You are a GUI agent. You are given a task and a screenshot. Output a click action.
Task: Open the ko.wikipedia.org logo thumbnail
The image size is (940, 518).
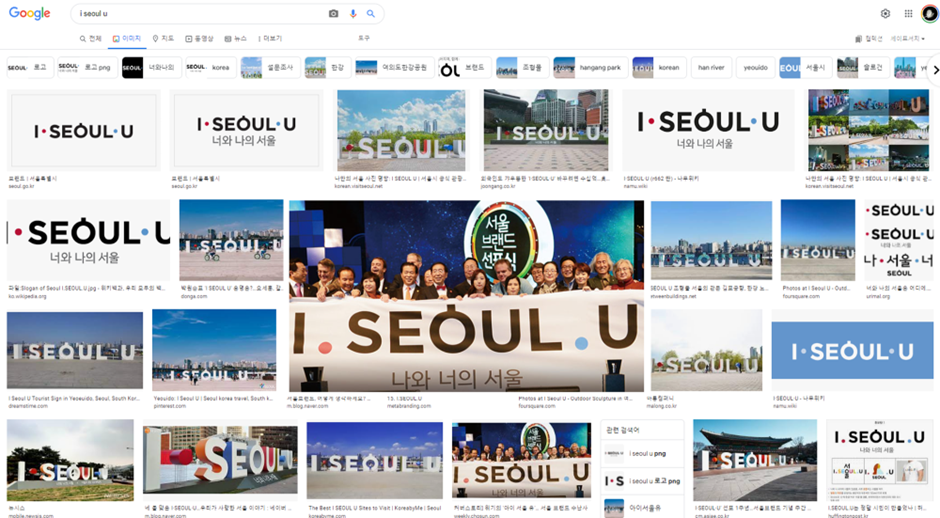click(x=88, y=240)
